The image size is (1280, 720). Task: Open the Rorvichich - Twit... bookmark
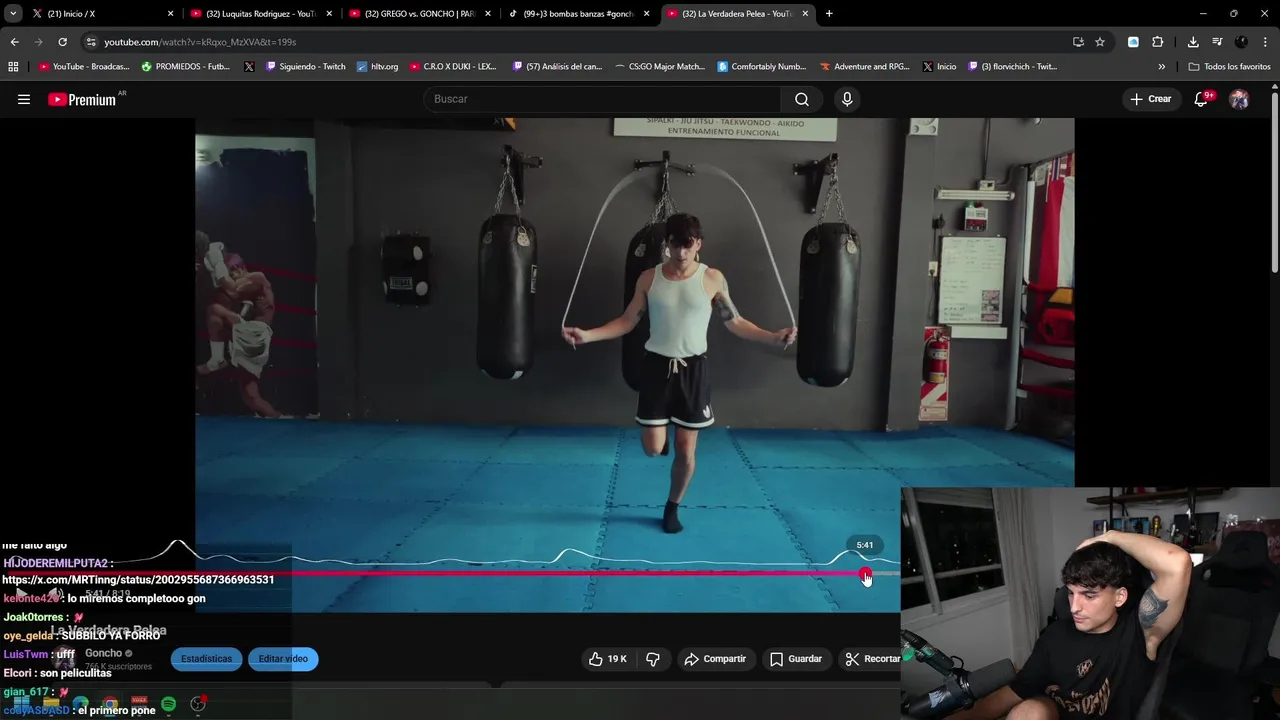[1012, 67]
